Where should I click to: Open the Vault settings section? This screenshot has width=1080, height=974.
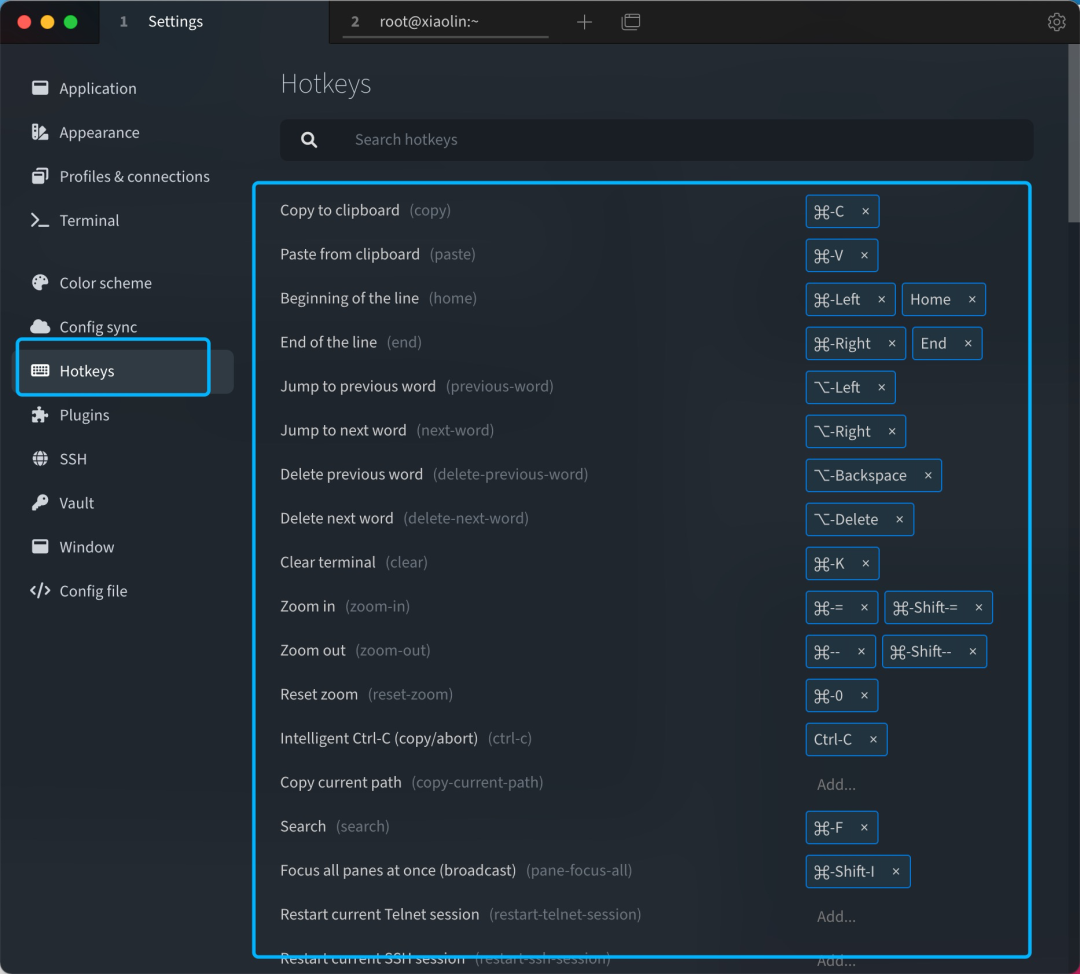pos(125,504)
